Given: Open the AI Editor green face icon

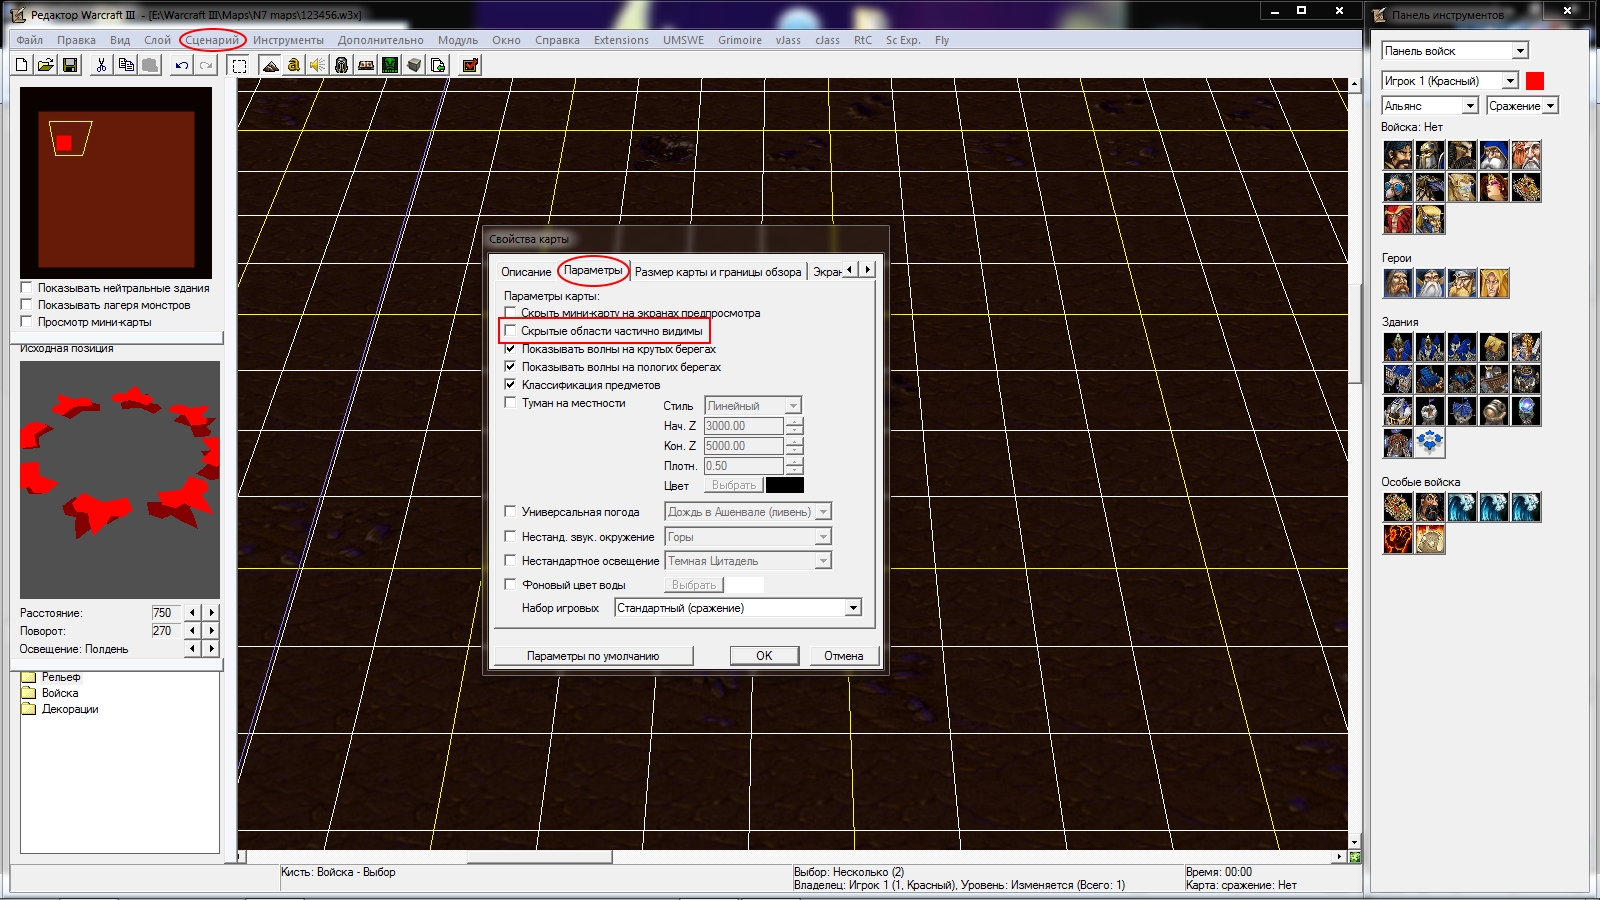Looking at the screenshot, I should coord(390,65).
